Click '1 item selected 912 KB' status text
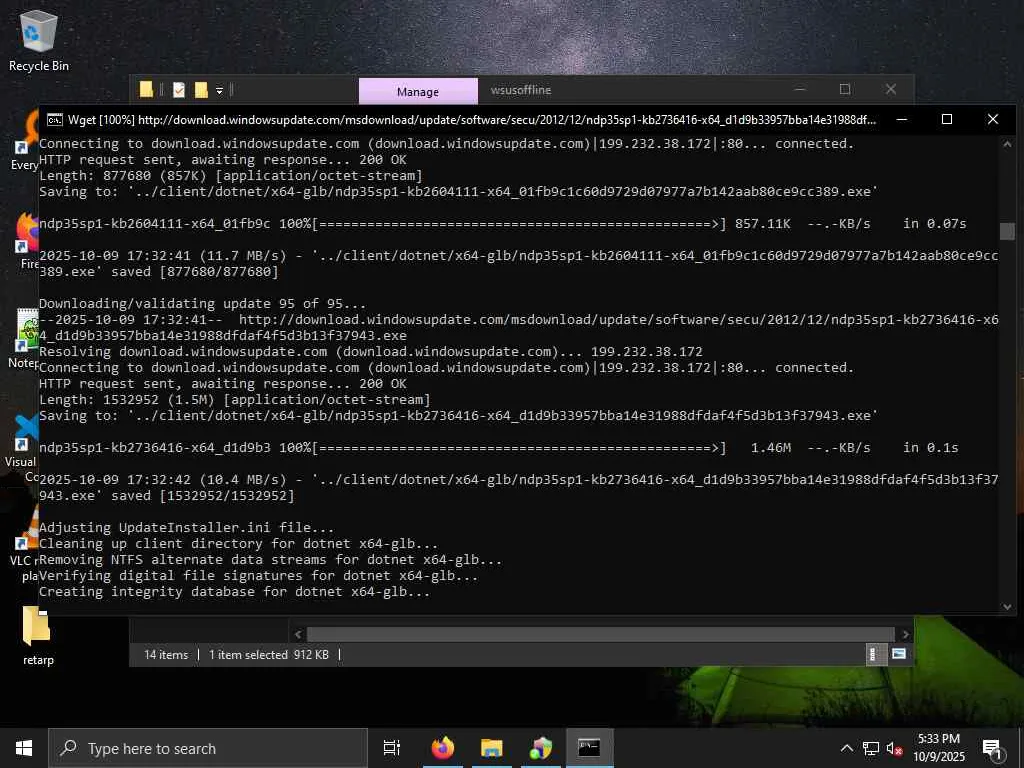The height and width of the screenshot is (768, 1024). (x=269, y=654)
